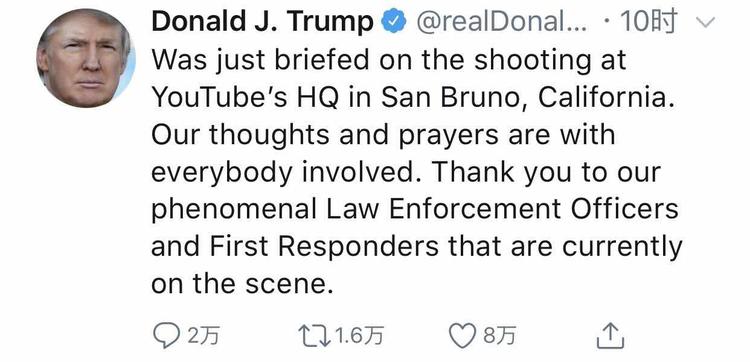Click the 10时 timestamp

649,22
